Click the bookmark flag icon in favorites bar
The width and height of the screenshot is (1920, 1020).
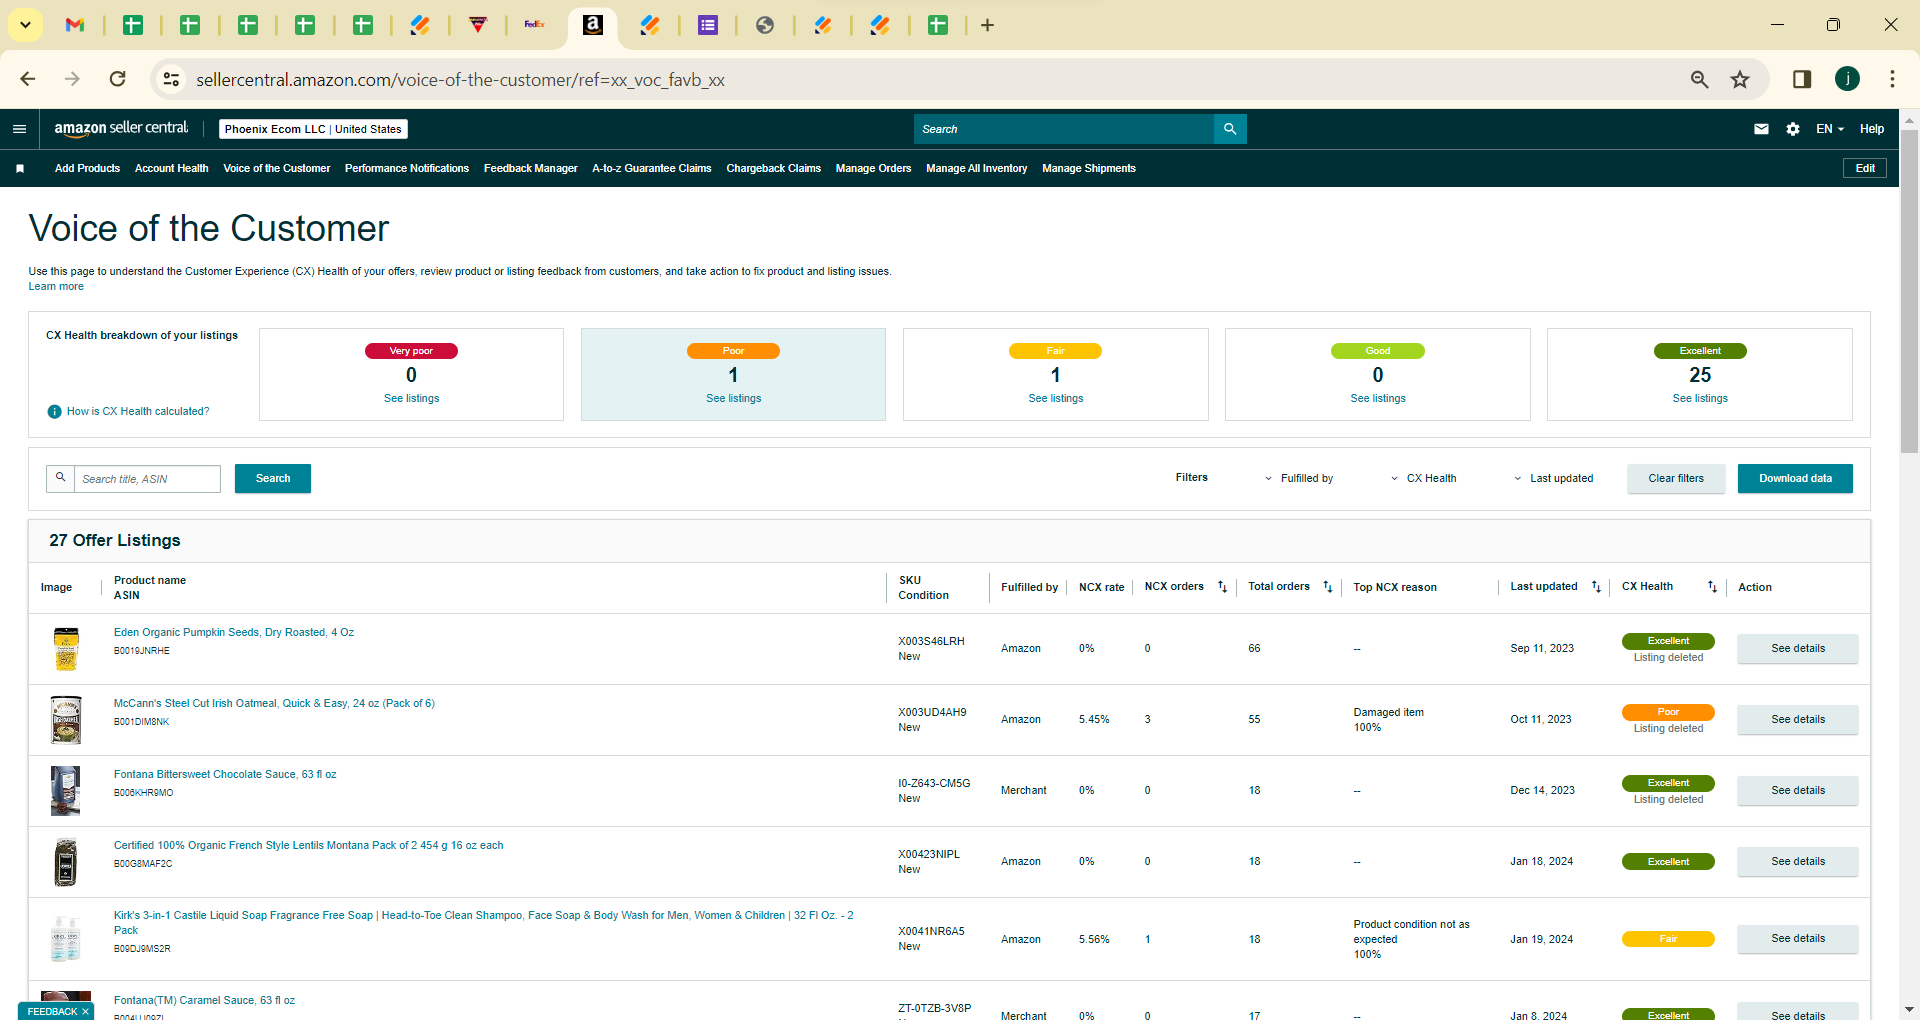point(20,168)
